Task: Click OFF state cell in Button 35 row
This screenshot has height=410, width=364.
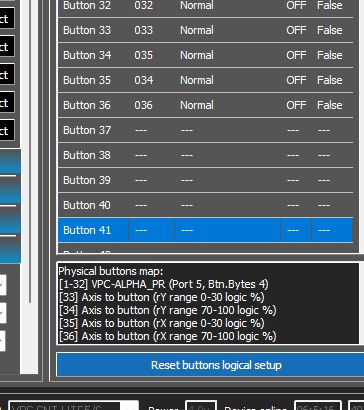Action: point(296,80)
